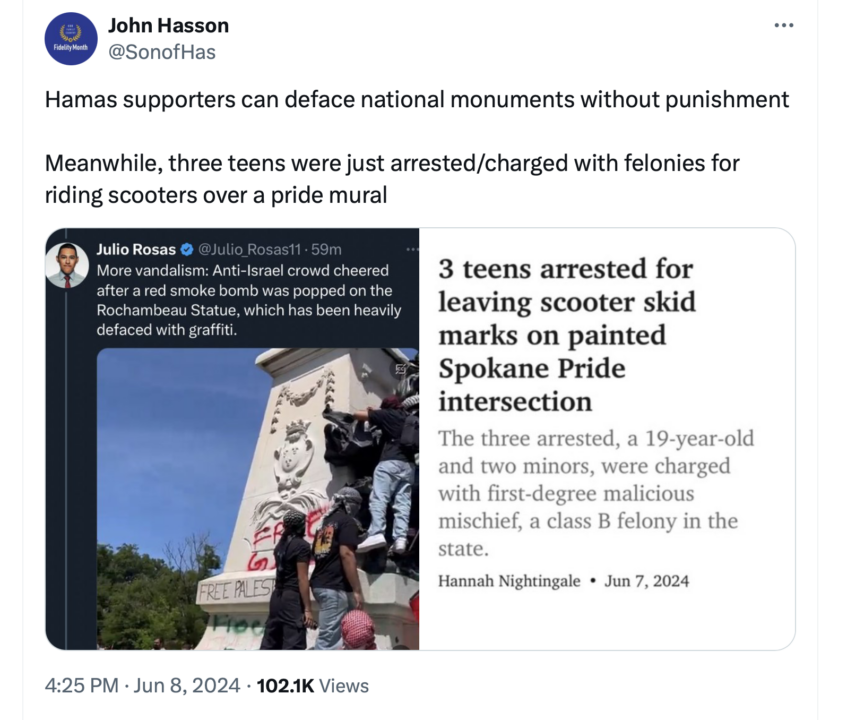Screen dimensions: 847x720
Task: Click the captions-off icon on the statue video
Action: 401,369
